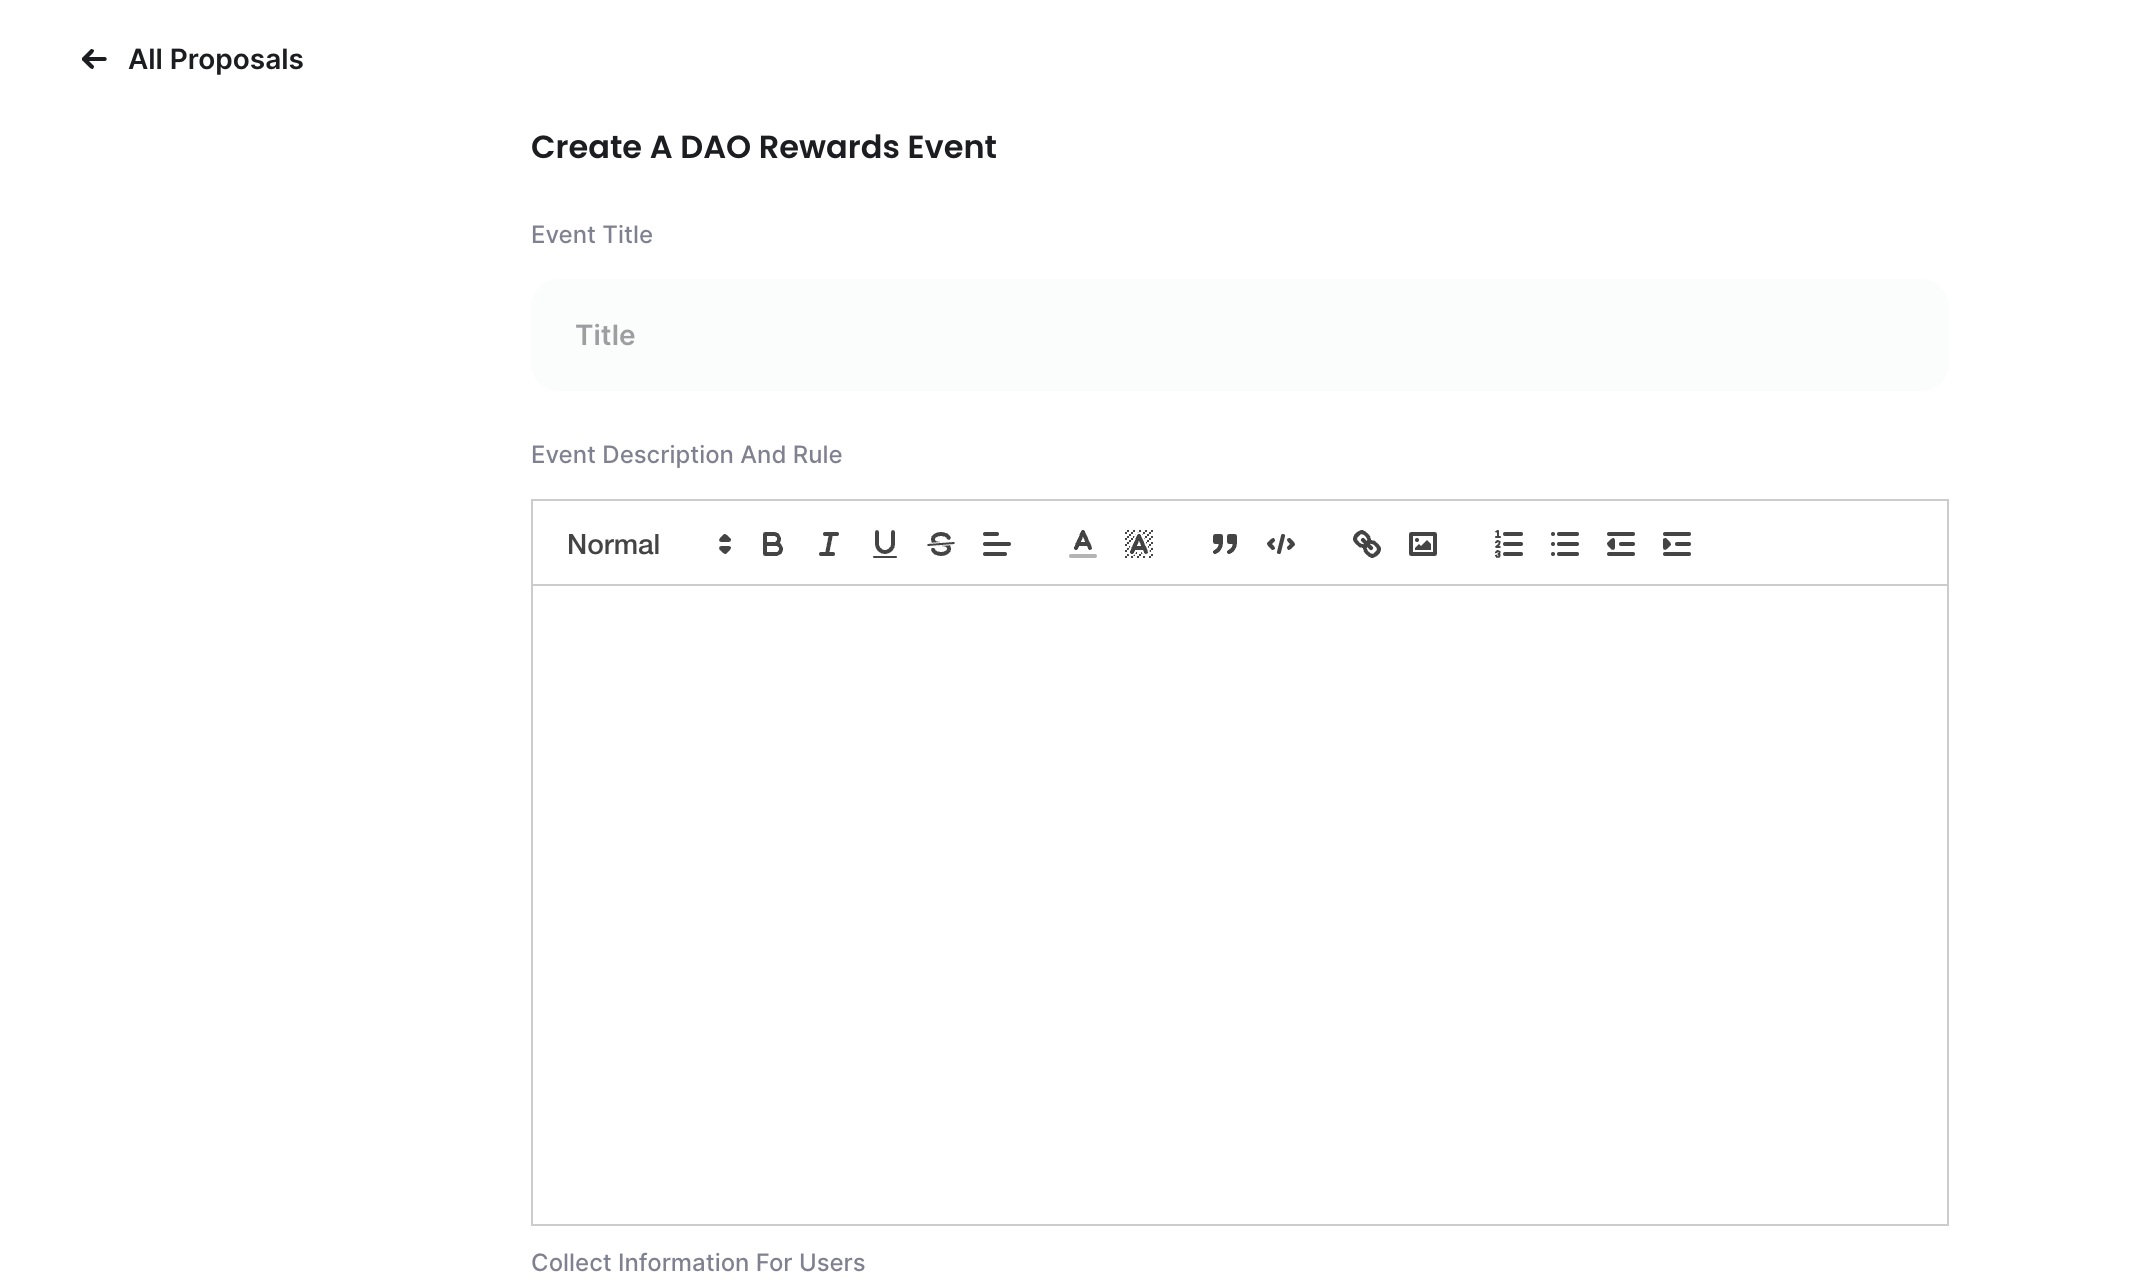This screenshot has height=1280, width=2154.
Task: Toggle italic formatting in editor toolbar
Action: click(828, 544)
